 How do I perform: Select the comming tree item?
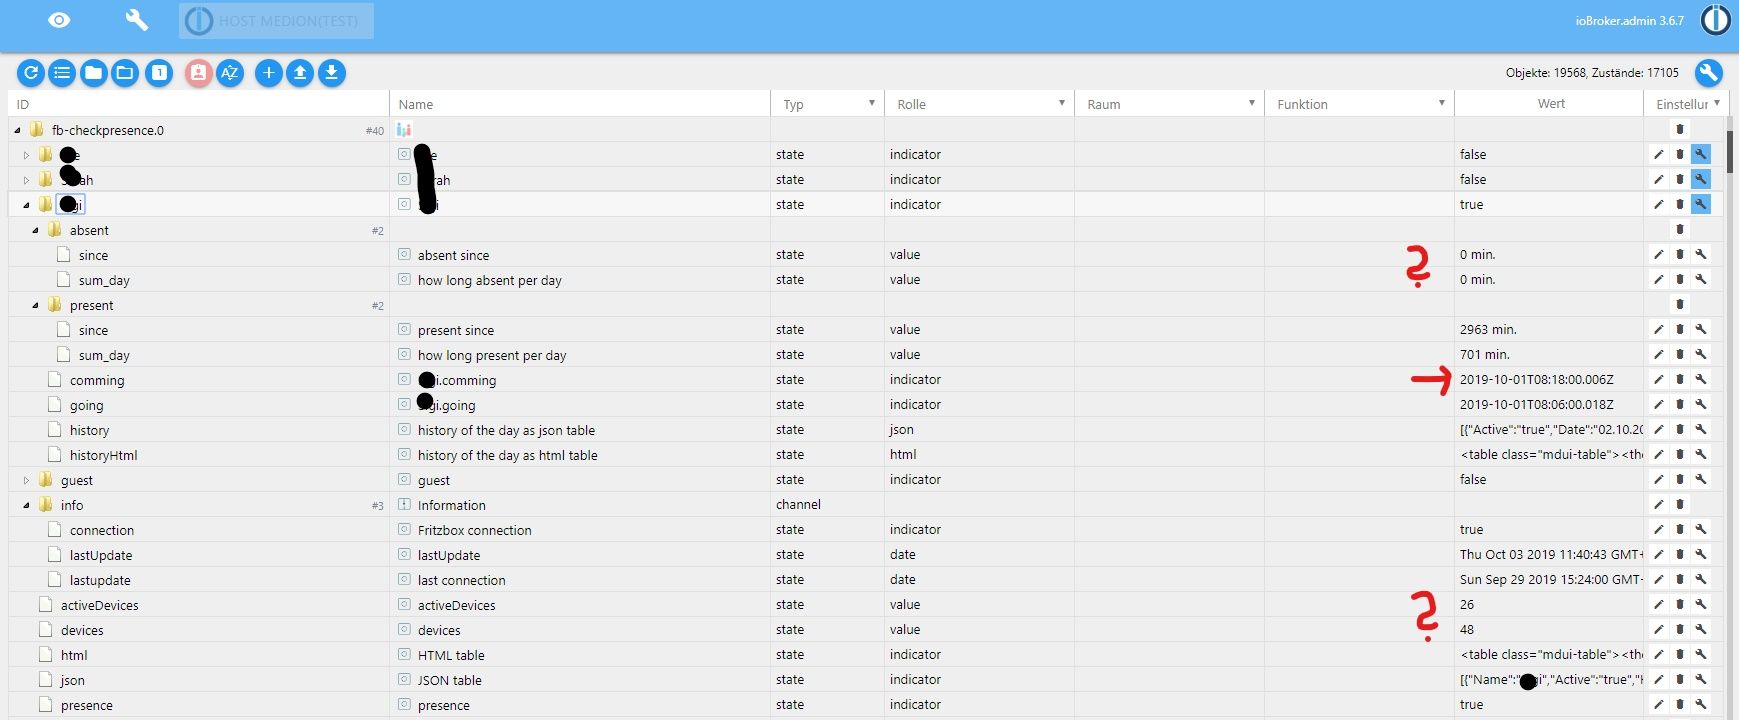click(x=97, y=380)
